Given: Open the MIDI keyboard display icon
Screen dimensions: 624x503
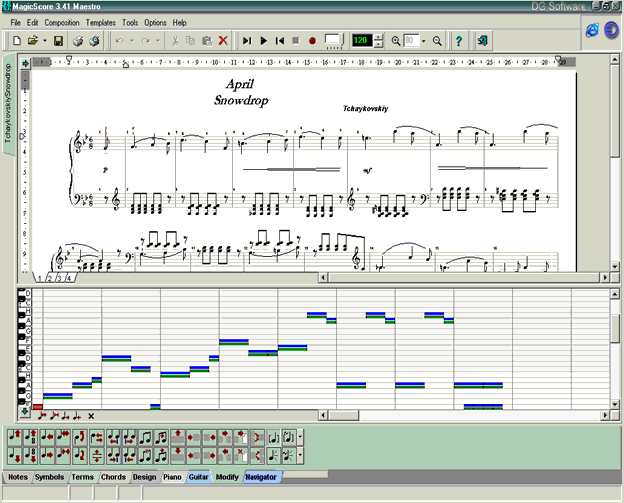Looking at the screenshot, I should point(333,41).
